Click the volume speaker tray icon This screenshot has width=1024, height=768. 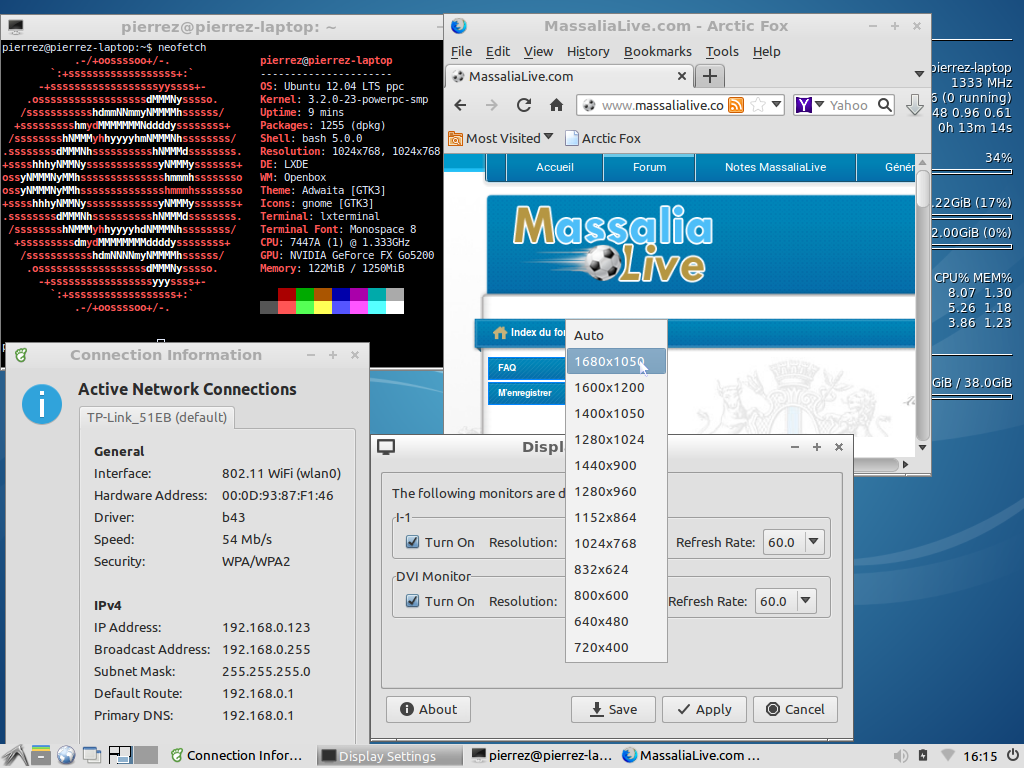pos(901,756)
